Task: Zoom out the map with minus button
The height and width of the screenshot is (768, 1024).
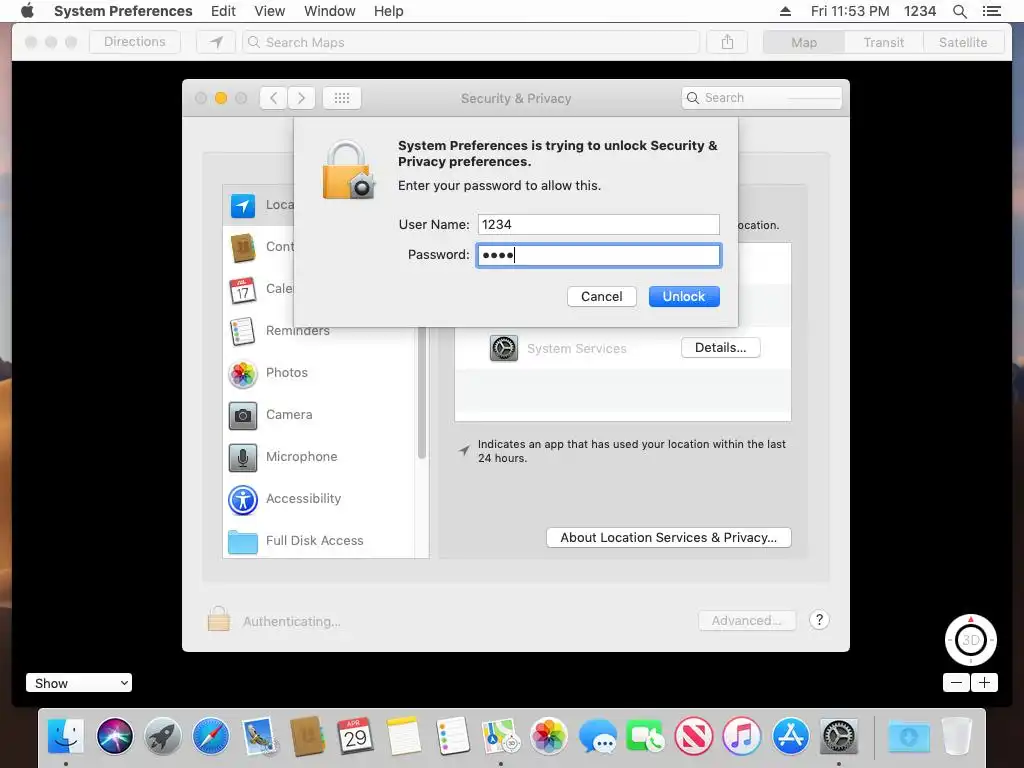Action: 956,683
